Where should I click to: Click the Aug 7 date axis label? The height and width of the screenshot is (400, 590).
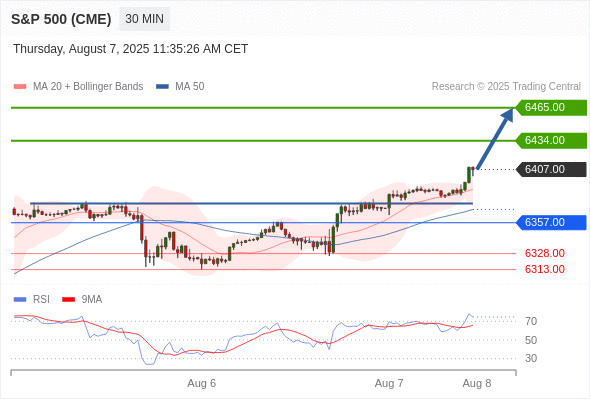pos(389,383)
